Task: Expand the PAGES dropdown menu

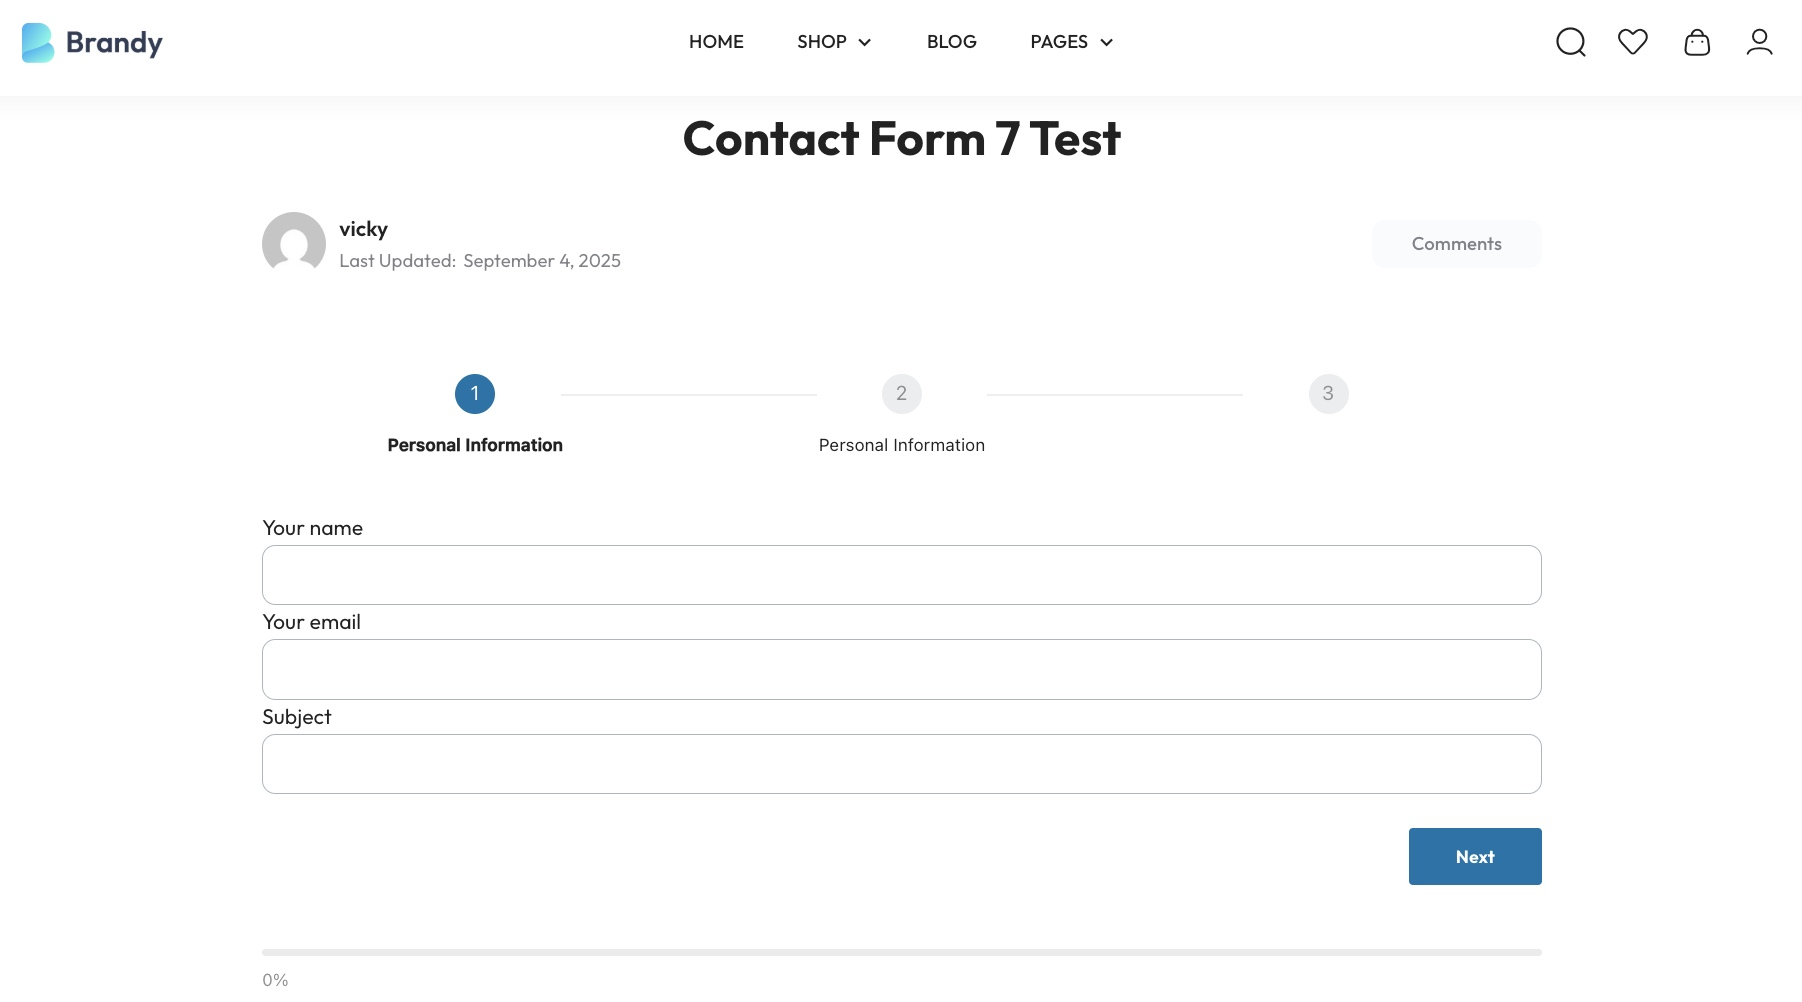Action: click(1072, 42)
